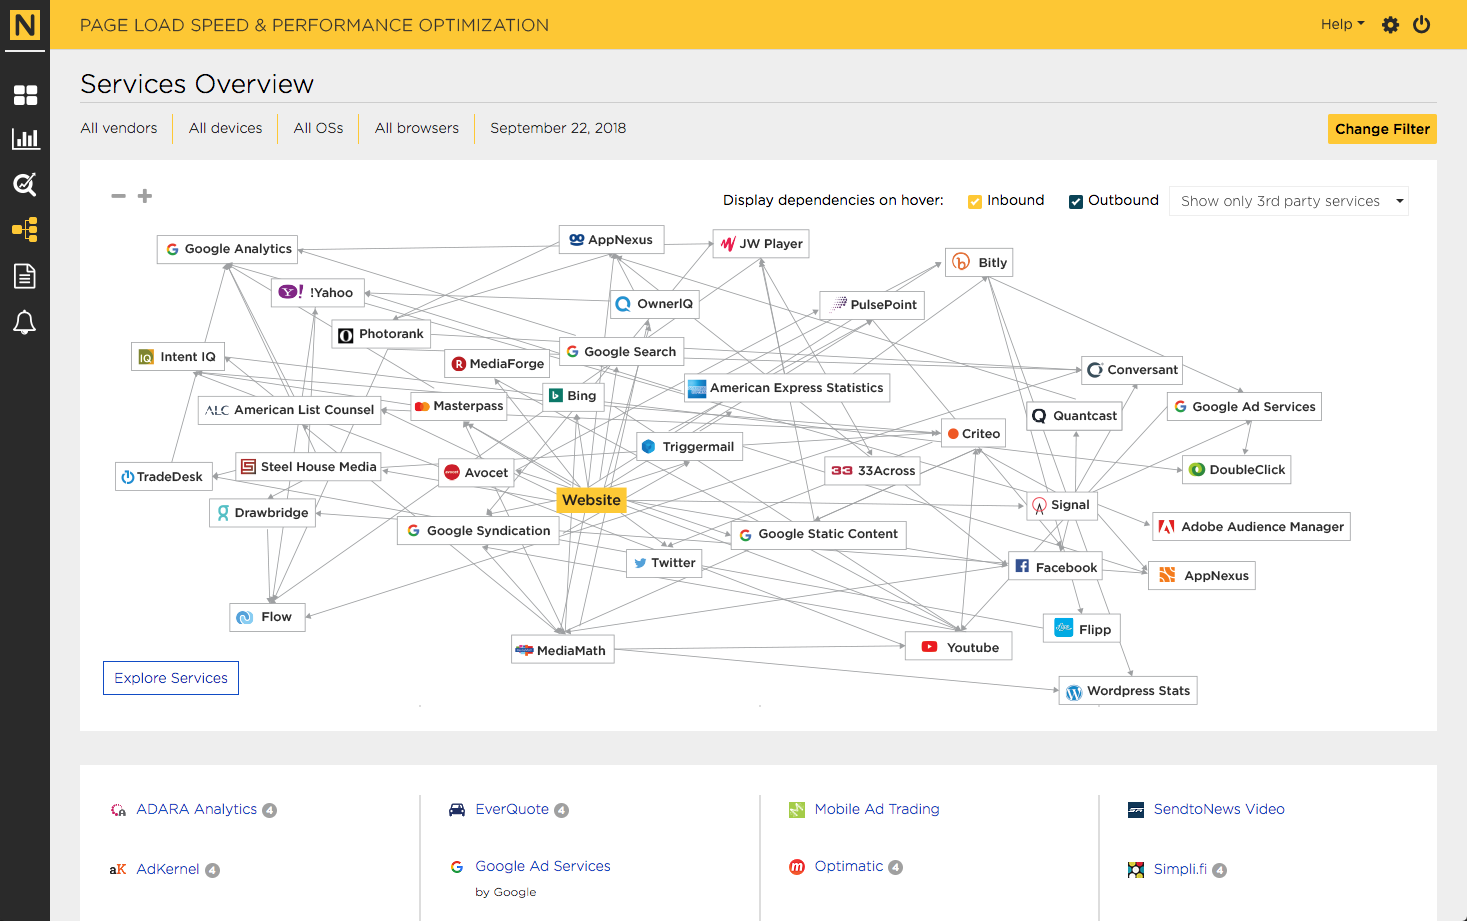Open settings via the gear icon
The height and width of the screenshot is (921, 1467).
[x=1390, y=25]
